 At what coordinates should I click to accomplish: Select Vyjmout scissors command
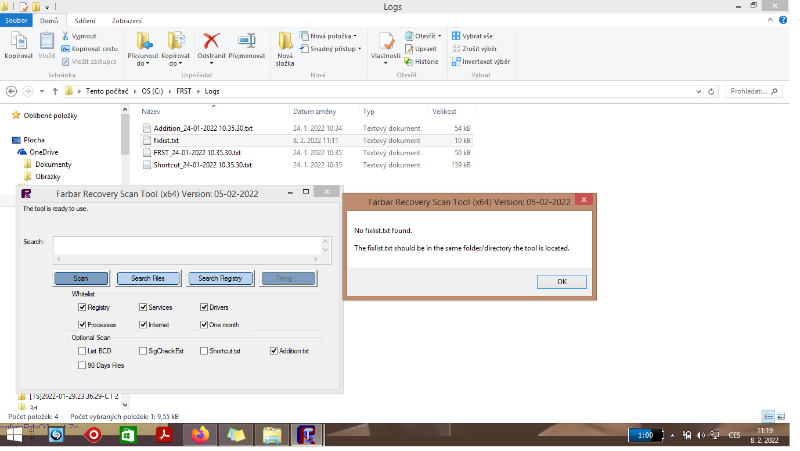click(79, 36)
